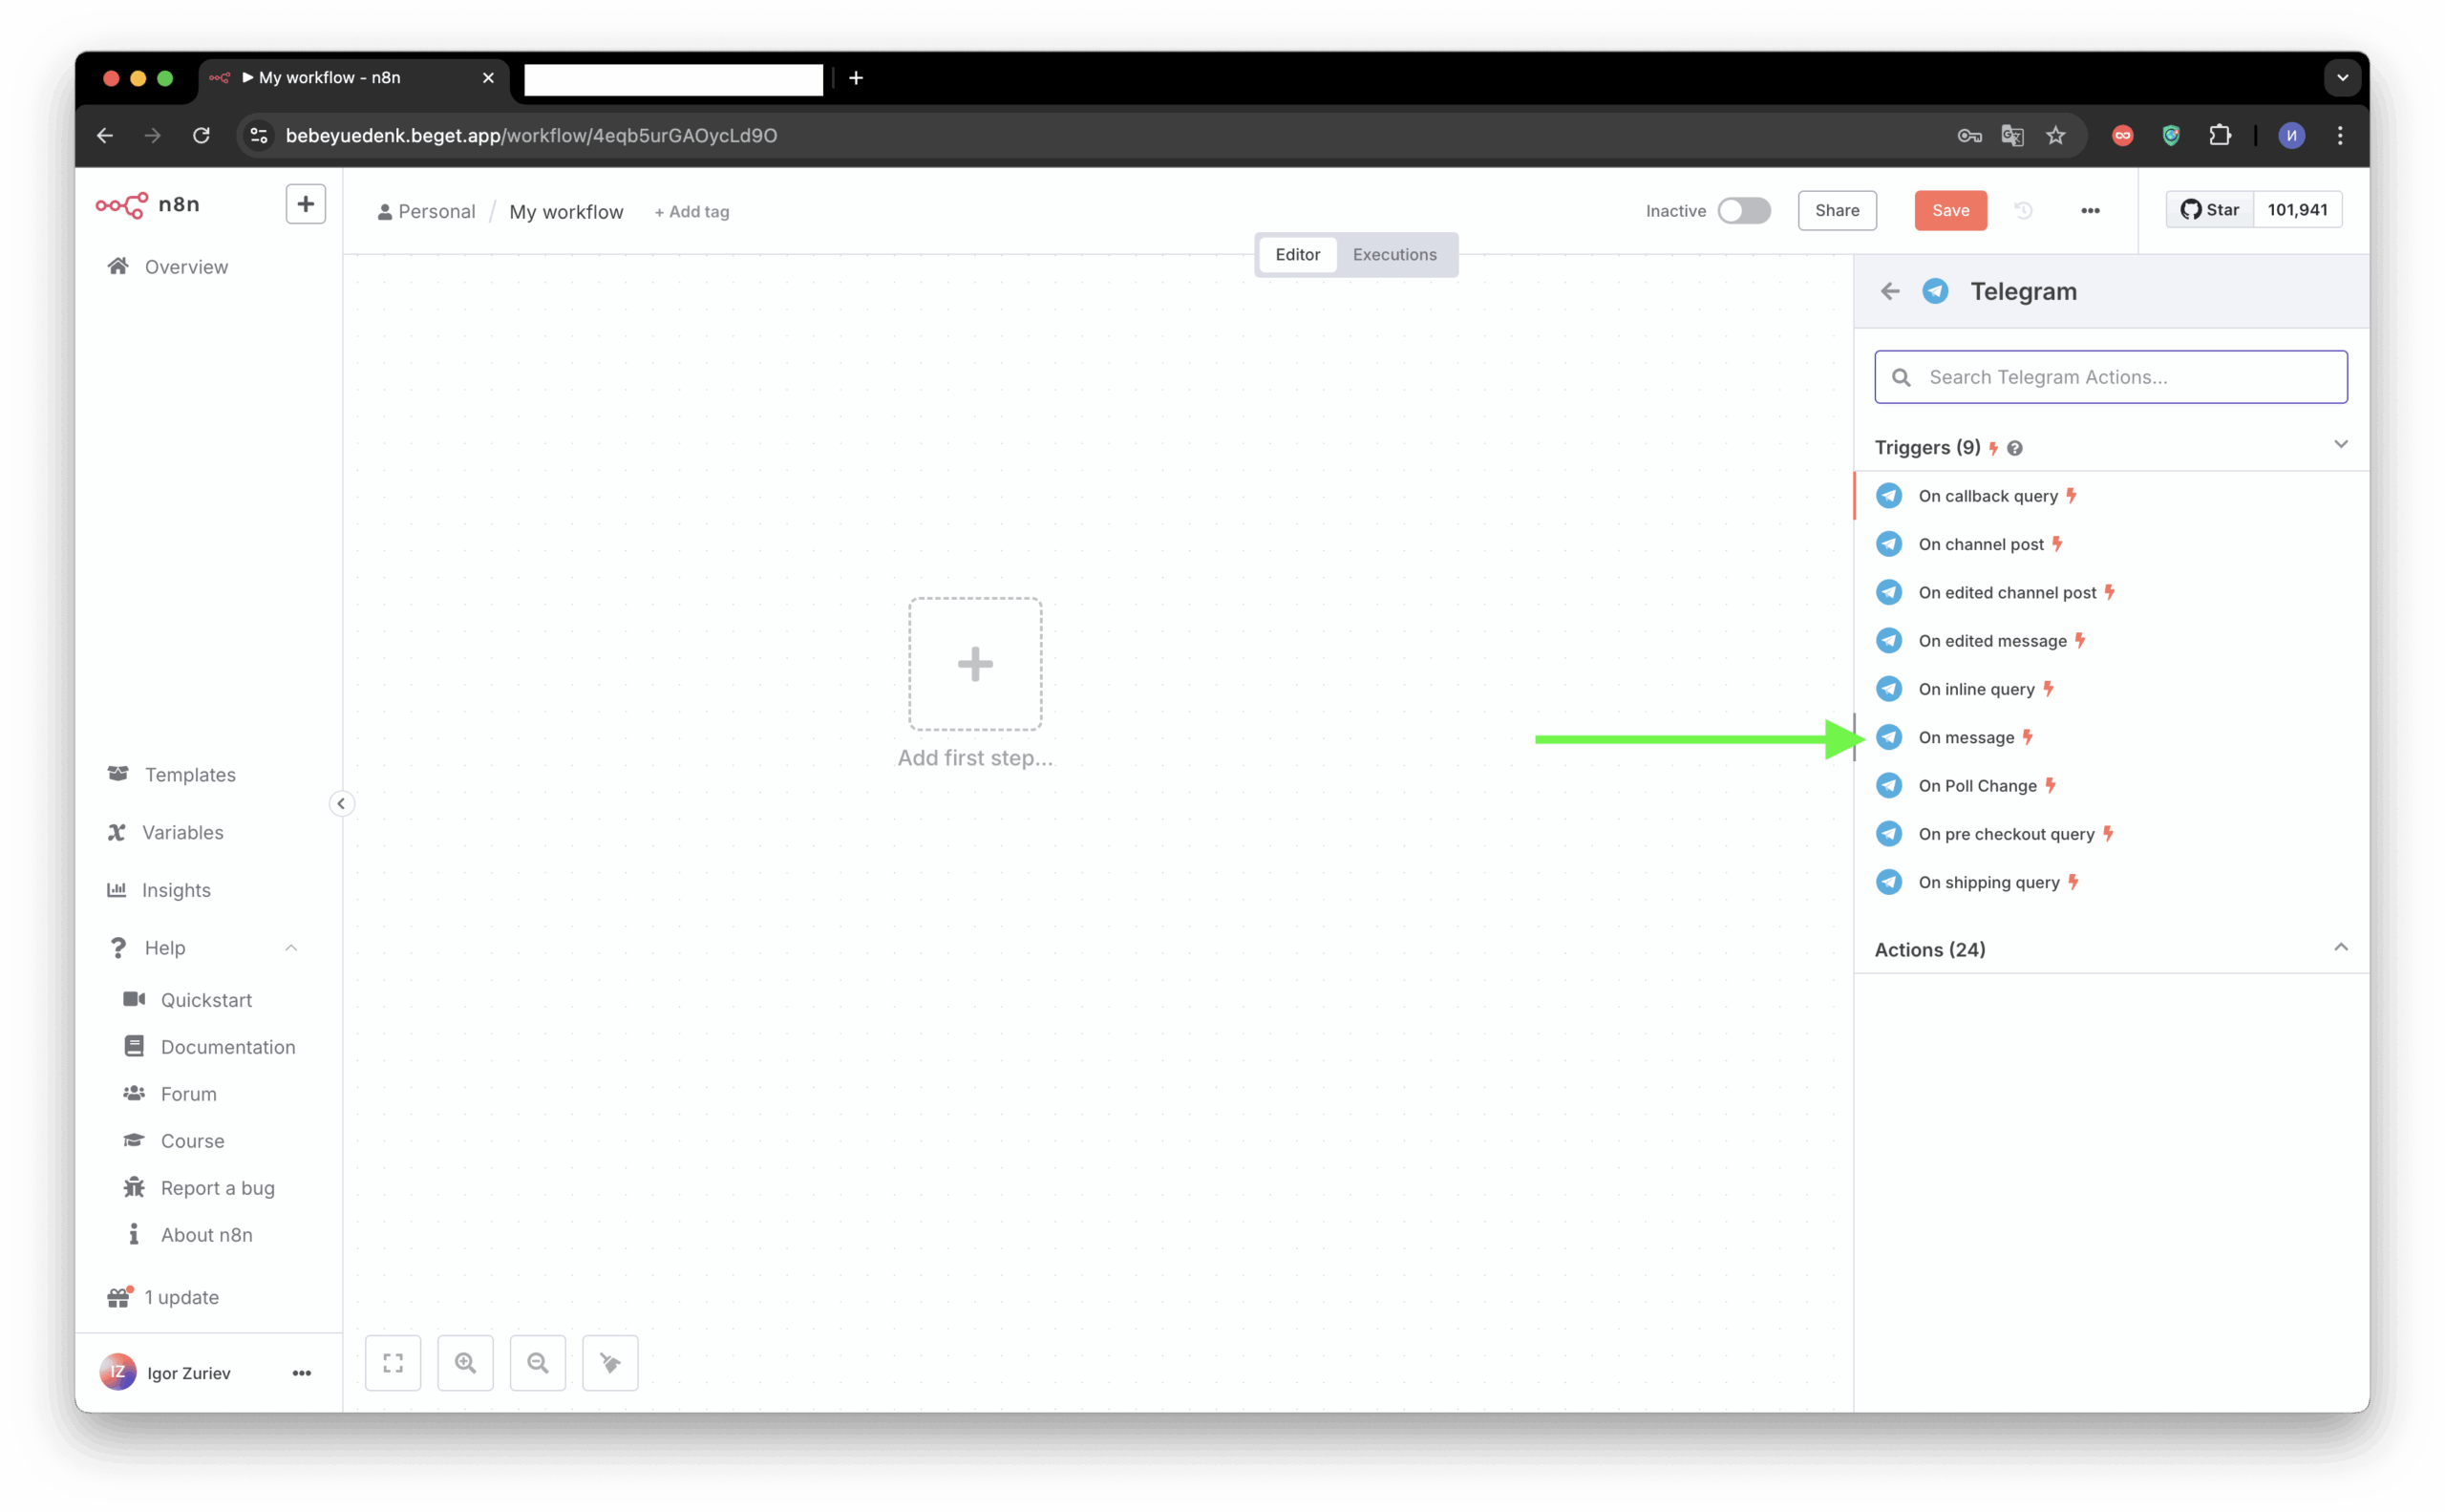The height and width of the screenshot is (1512, 2445).
Task: Click the zoom in canvas icon
Action: click(465, 1363)
